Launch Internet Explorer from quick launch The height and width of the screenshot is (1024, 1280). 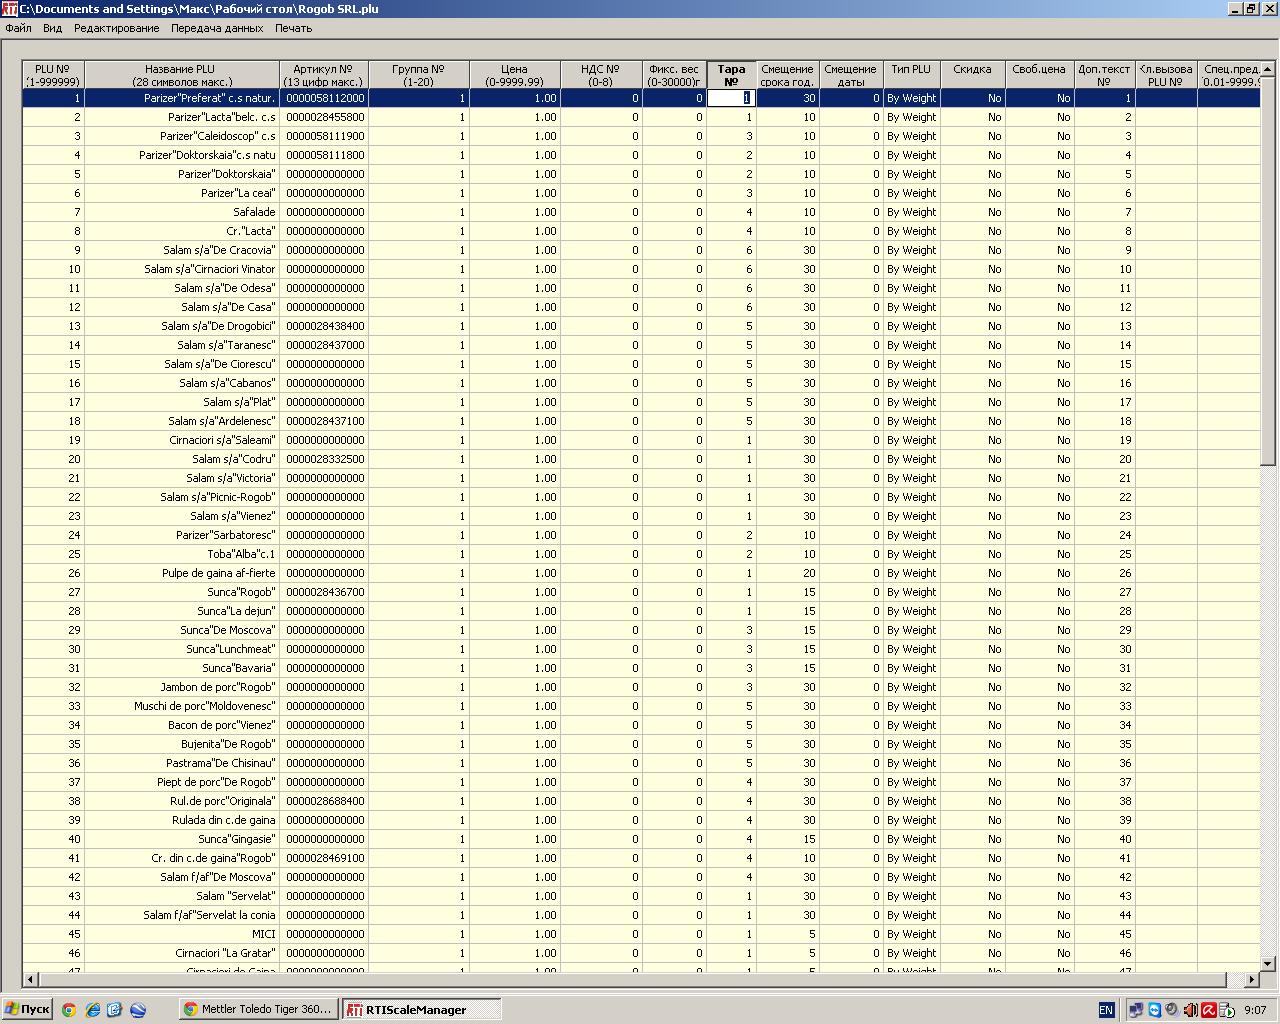click(92, 1010)
